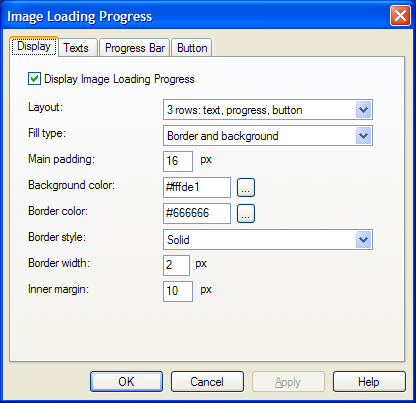Click the Background color hex field
The image size is (416, 403).
coord(197,187)
